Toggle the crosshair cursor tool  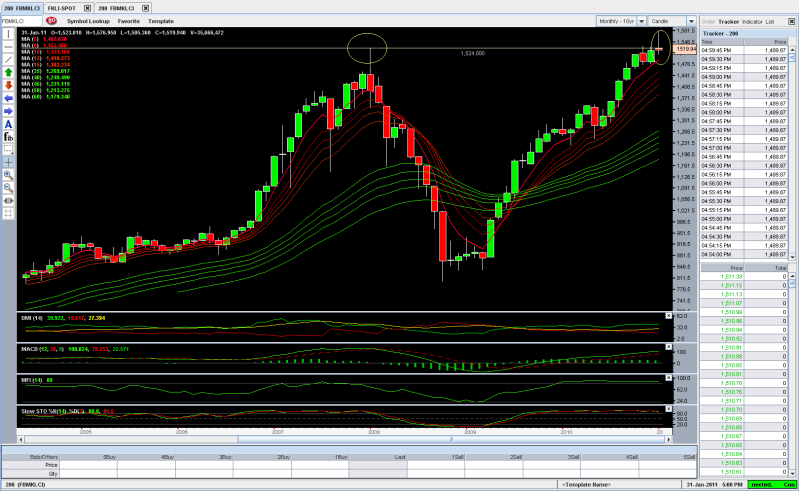[x=8, y=162]
